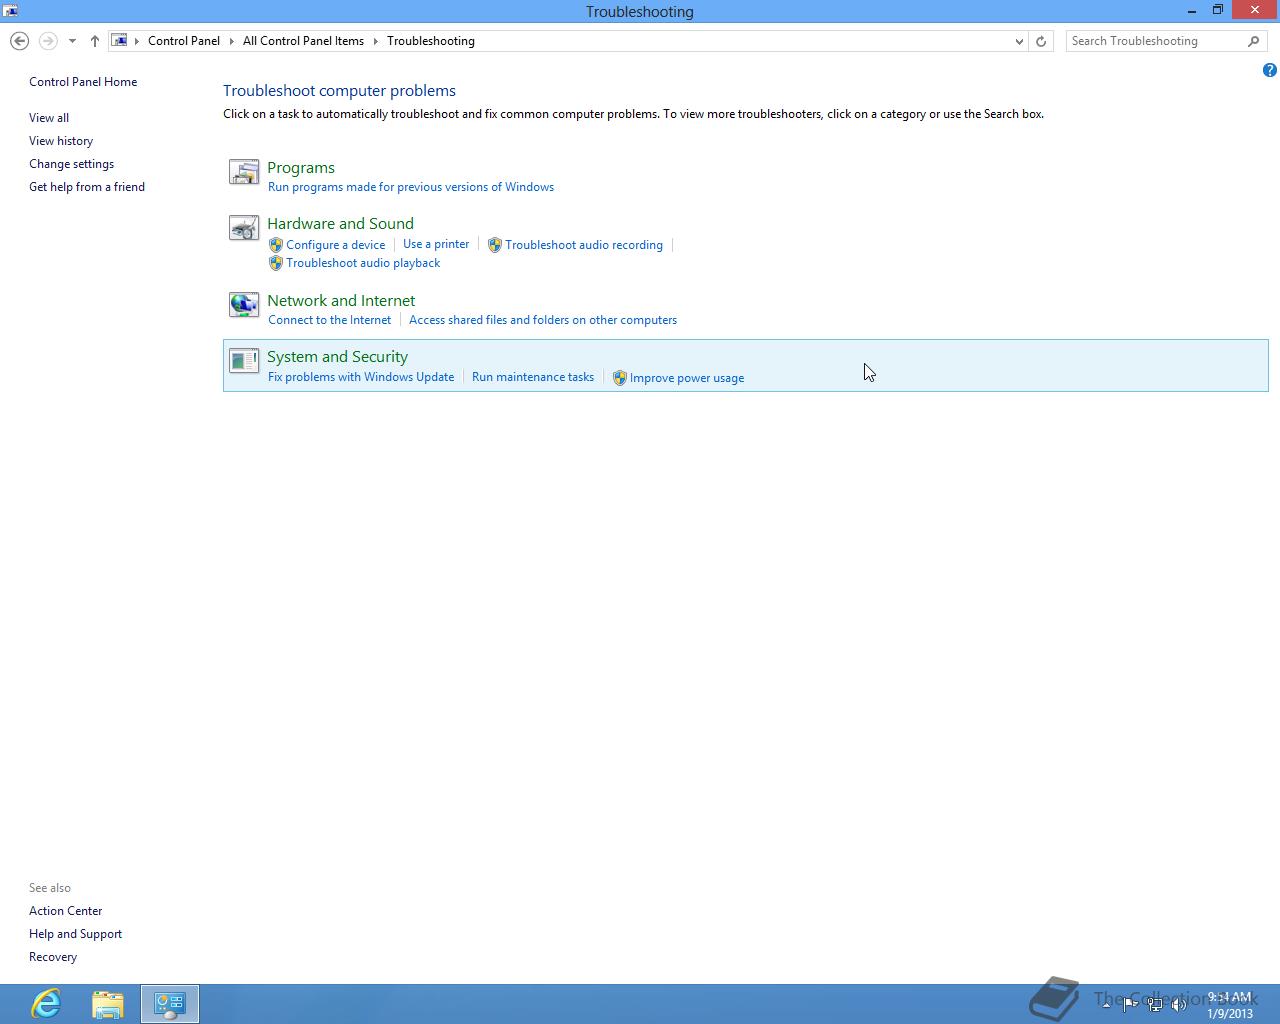Open the Help and Support link
This screenshot has width=1280, height=1024.
click(x=75, y=934)
